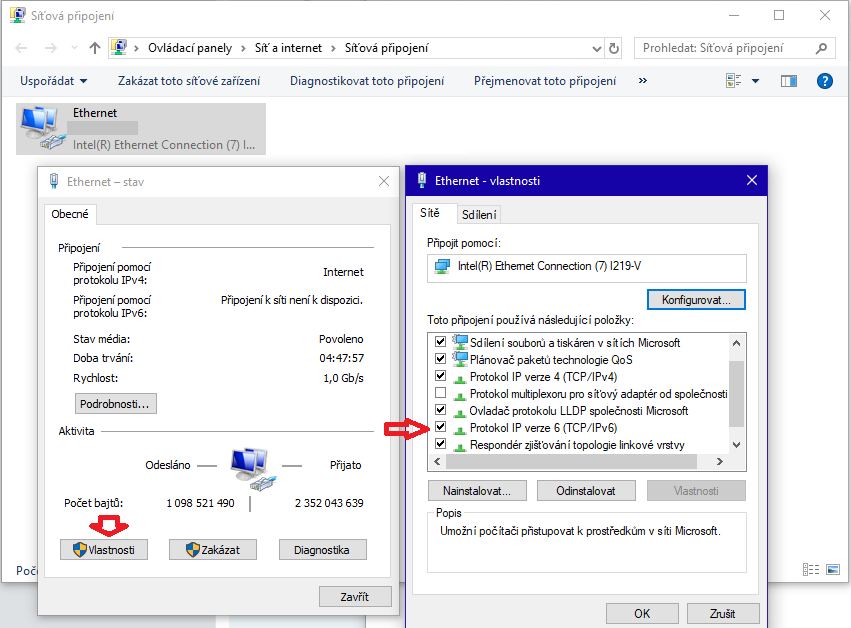Open the help question mark icon

(824, 81)
